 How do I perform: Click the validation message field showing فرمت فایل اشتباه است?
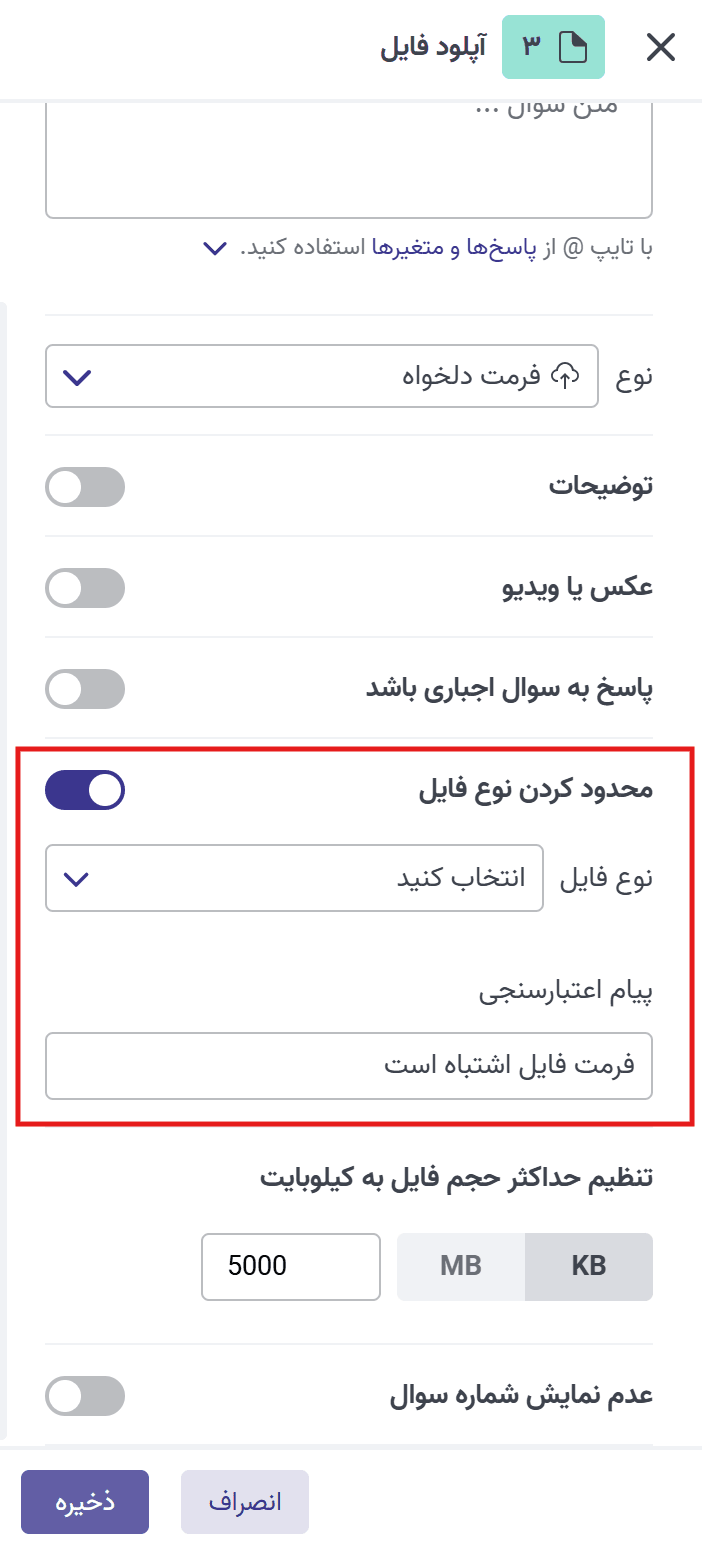pos(348,1066)
